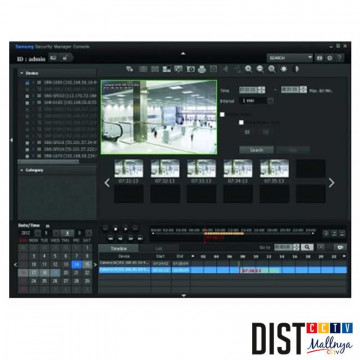The height and width of the screenshot is (360, 360).
Task: Click the question mark help icon
Action: pos(339,58)
